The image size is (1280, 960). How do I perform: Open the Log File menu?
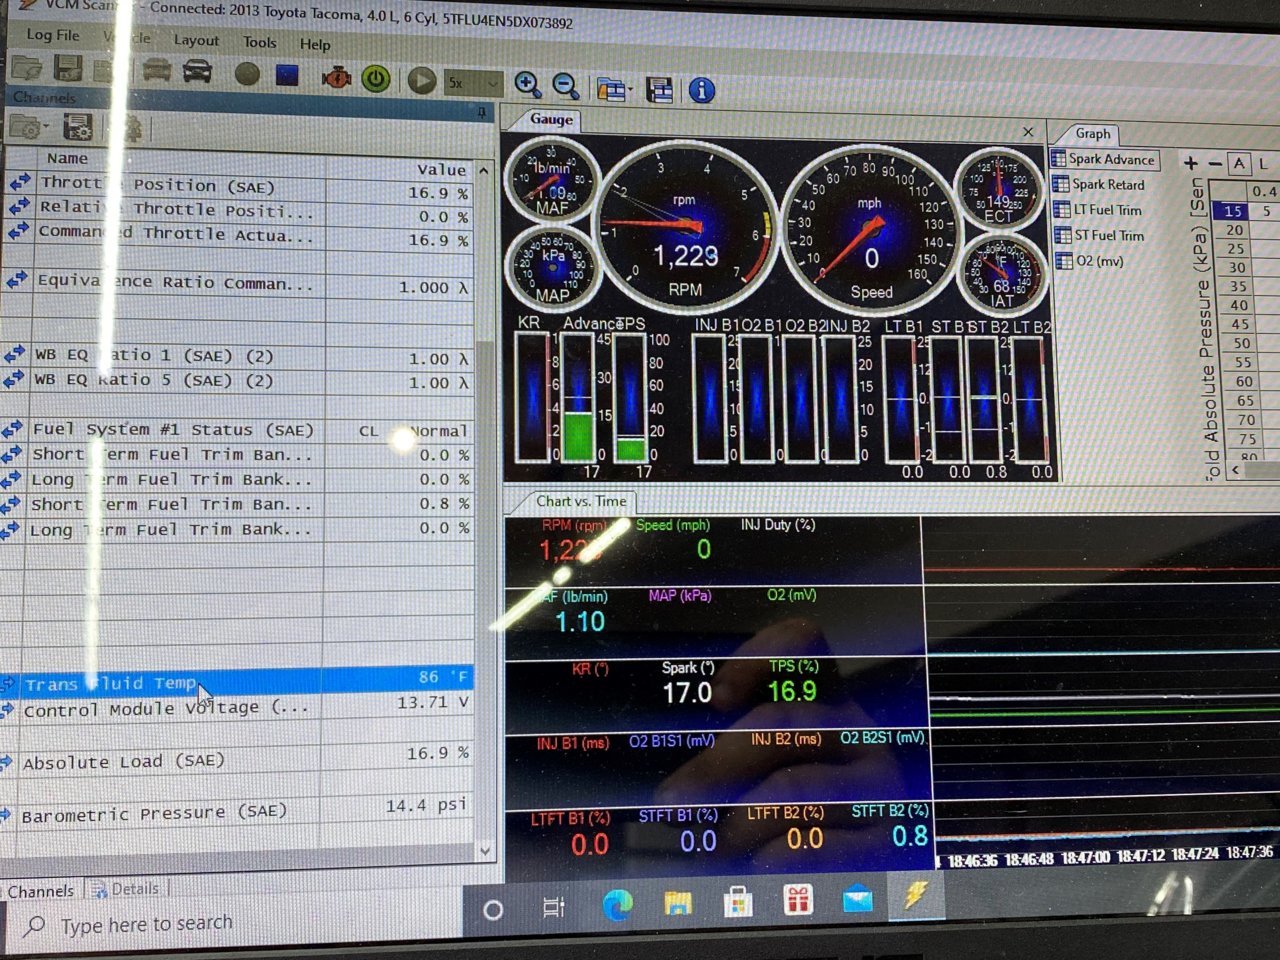(53, 35)
